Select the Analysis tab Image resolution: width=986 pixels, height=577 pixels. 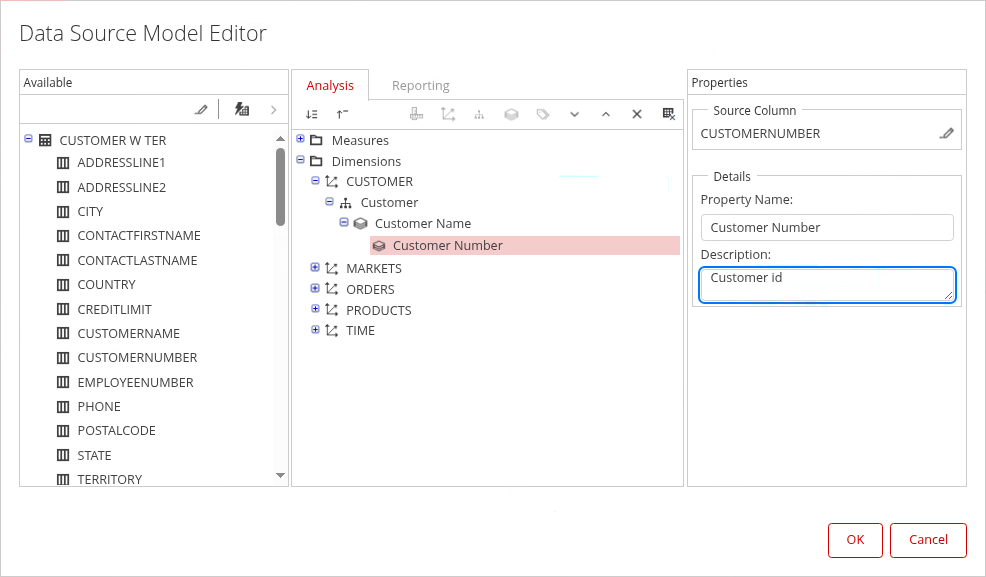point(330,85)
